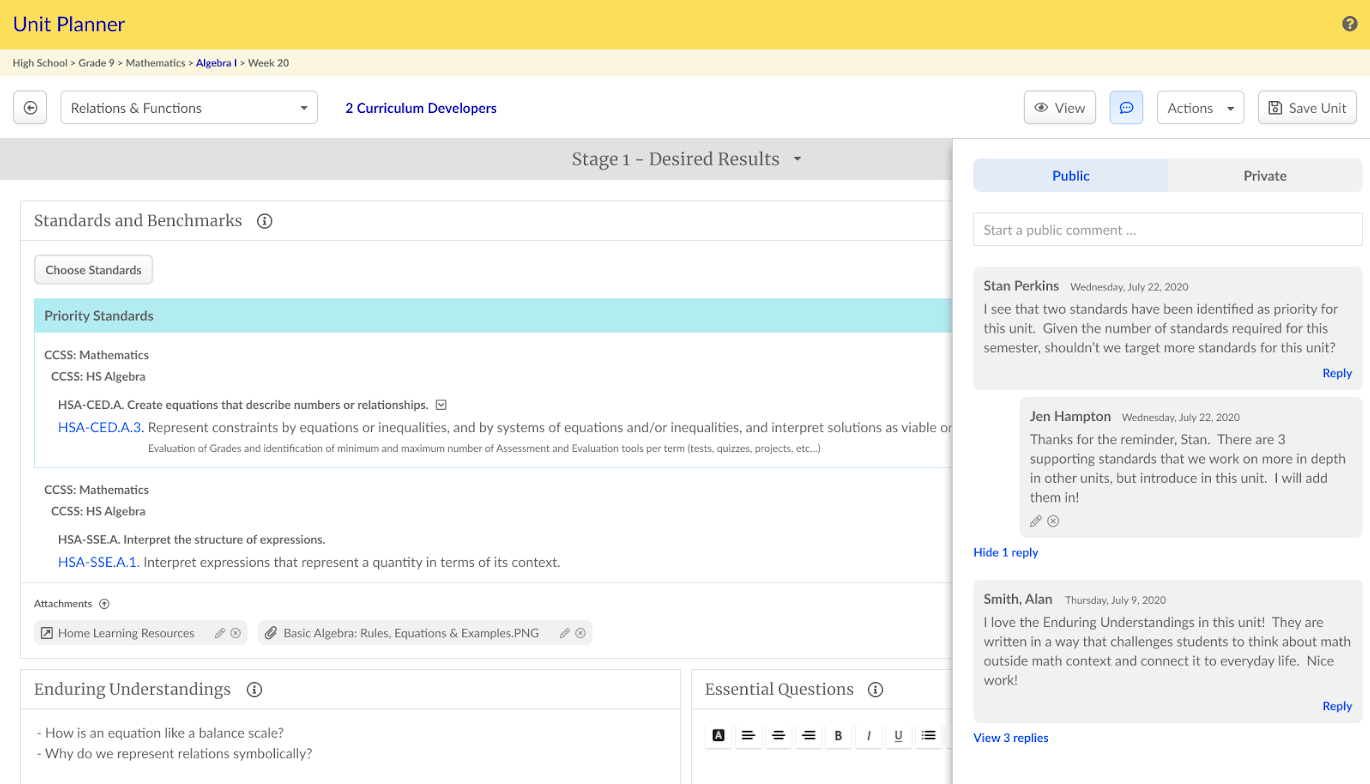Toggle the comments panel chat icon

(x=1126, y=108)
